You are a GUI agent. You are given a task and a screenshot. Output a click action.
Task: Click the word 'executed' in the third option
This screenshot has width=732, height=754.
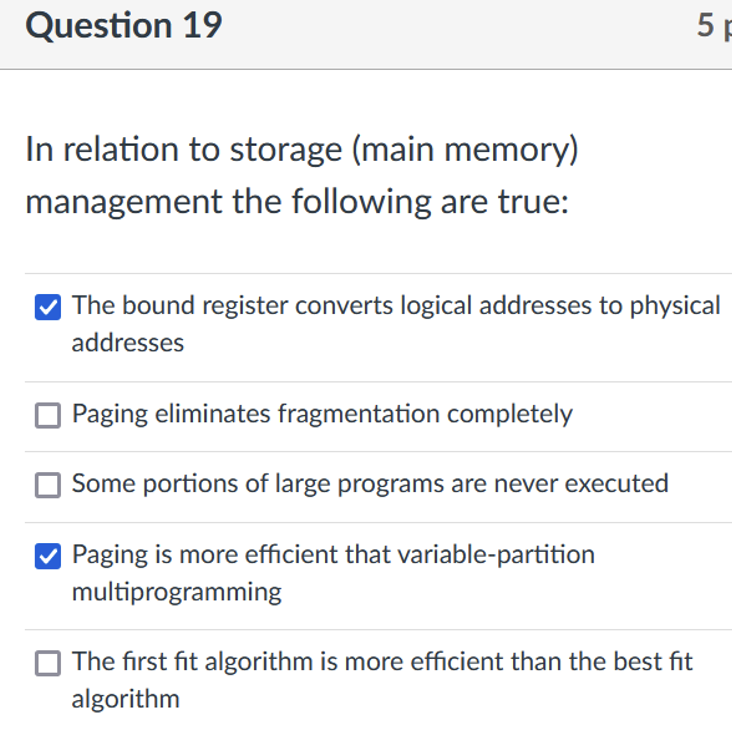point(617,483)
